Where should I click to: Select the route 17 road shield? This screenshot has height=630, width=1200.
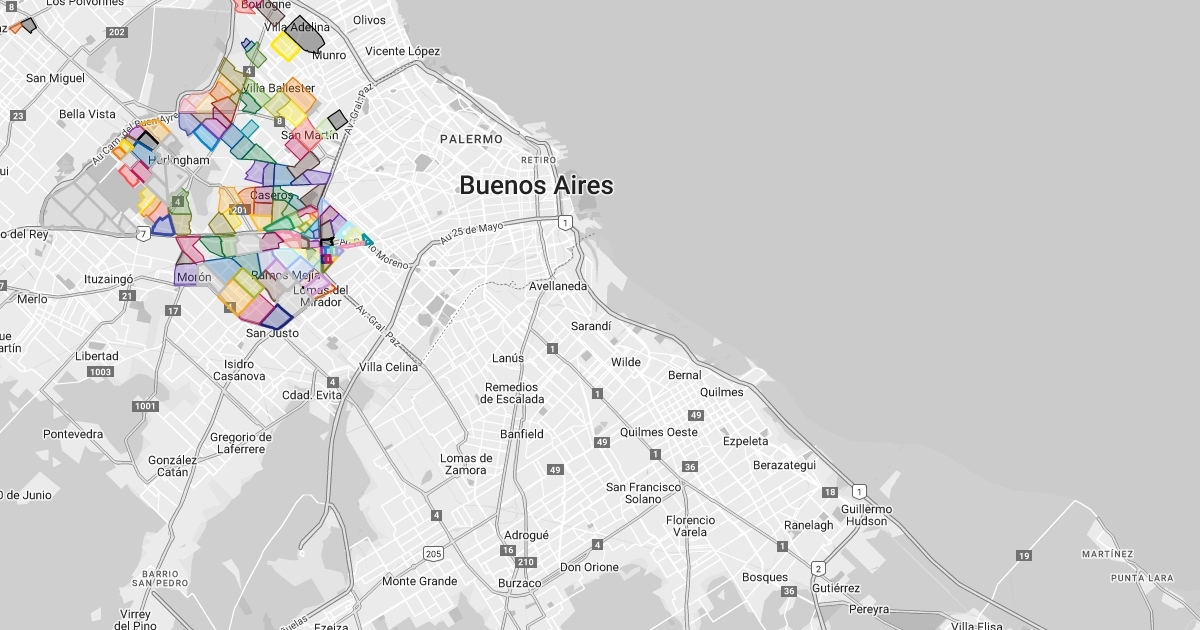(173, 311)
